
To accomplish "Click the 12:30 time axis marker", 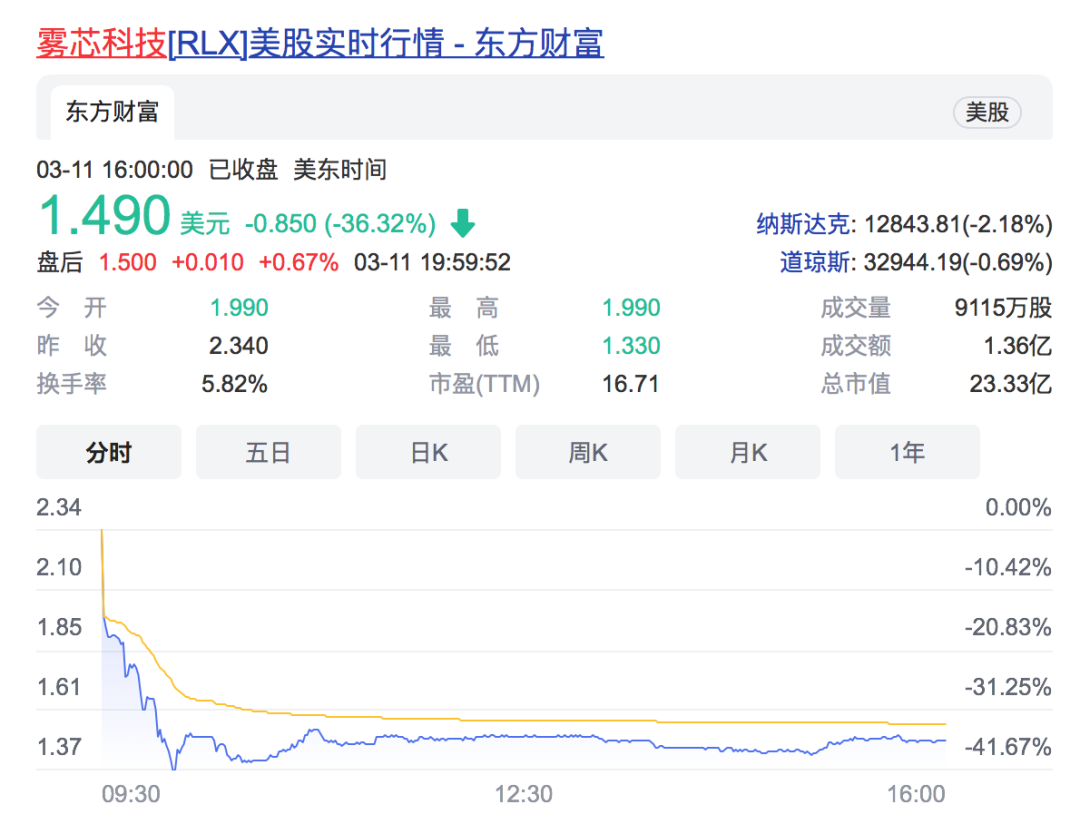I will tap(524, 794).
